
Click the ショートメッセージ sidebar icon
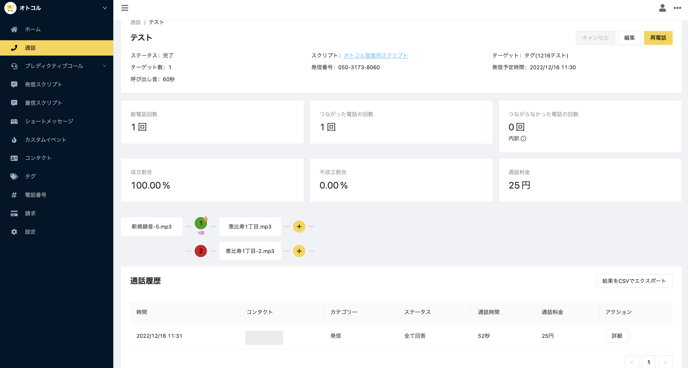(x=14, y=121)
